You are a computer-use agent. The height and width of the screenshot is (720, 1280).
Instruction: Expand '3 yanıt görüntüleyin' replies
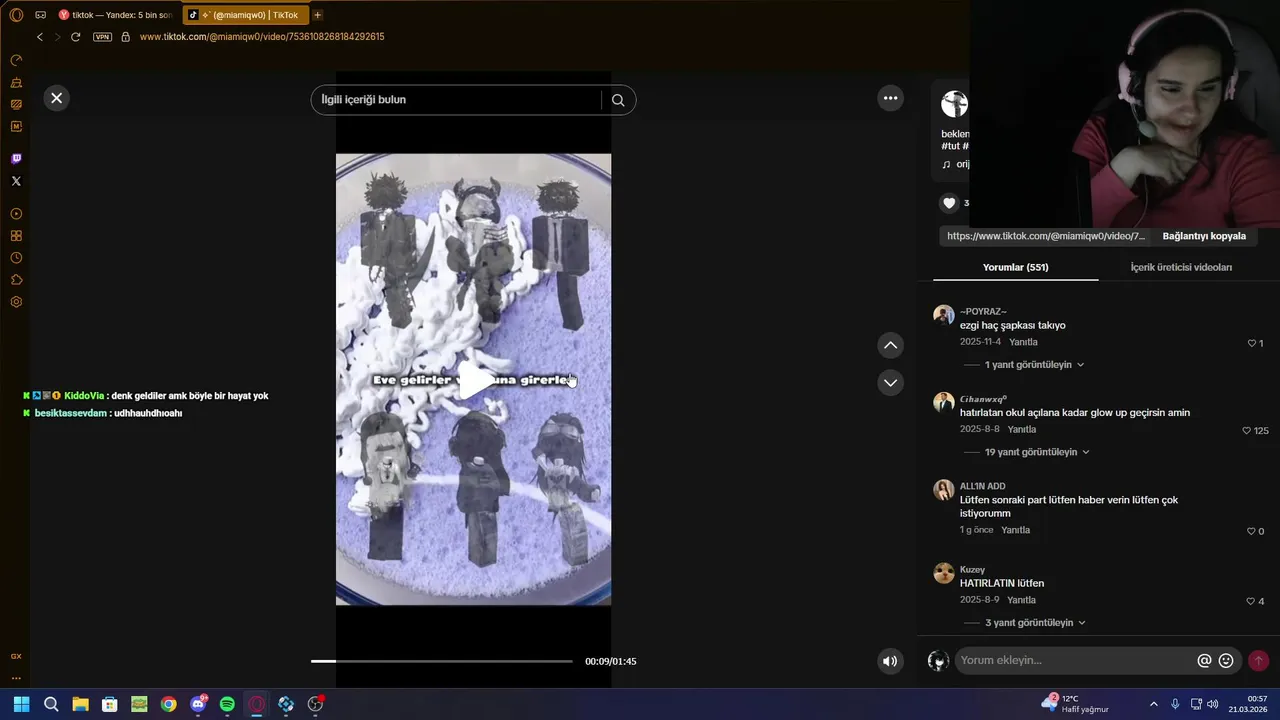pos(1035,623)
